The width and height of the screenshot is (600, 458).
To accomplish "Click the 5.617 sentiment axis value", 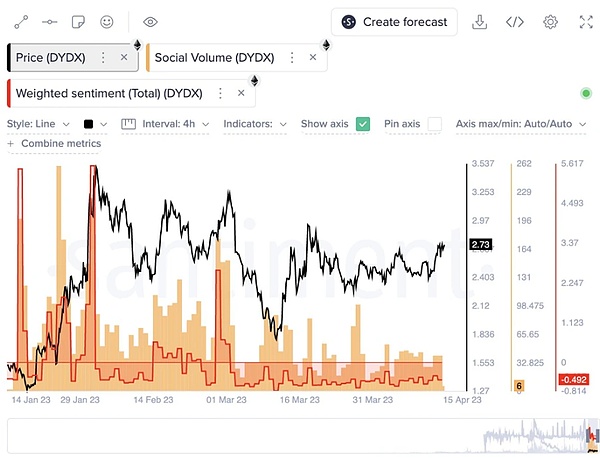I will [572, 164].
